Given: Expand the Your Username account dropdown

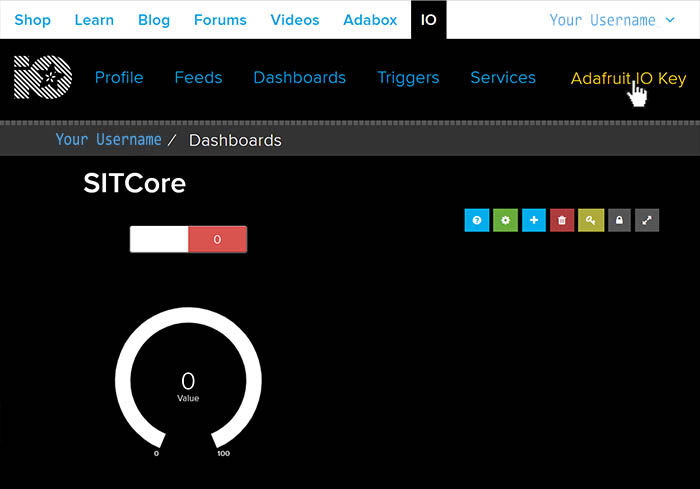Looking at the screenshot, I should click(612, 20).
